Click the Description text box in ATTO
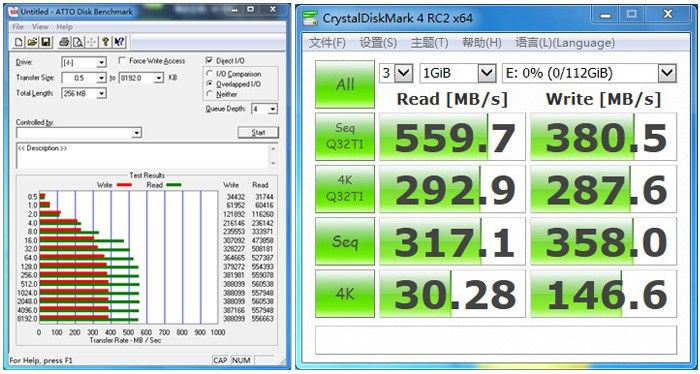700x374 pixels. (x=142, y=155)
